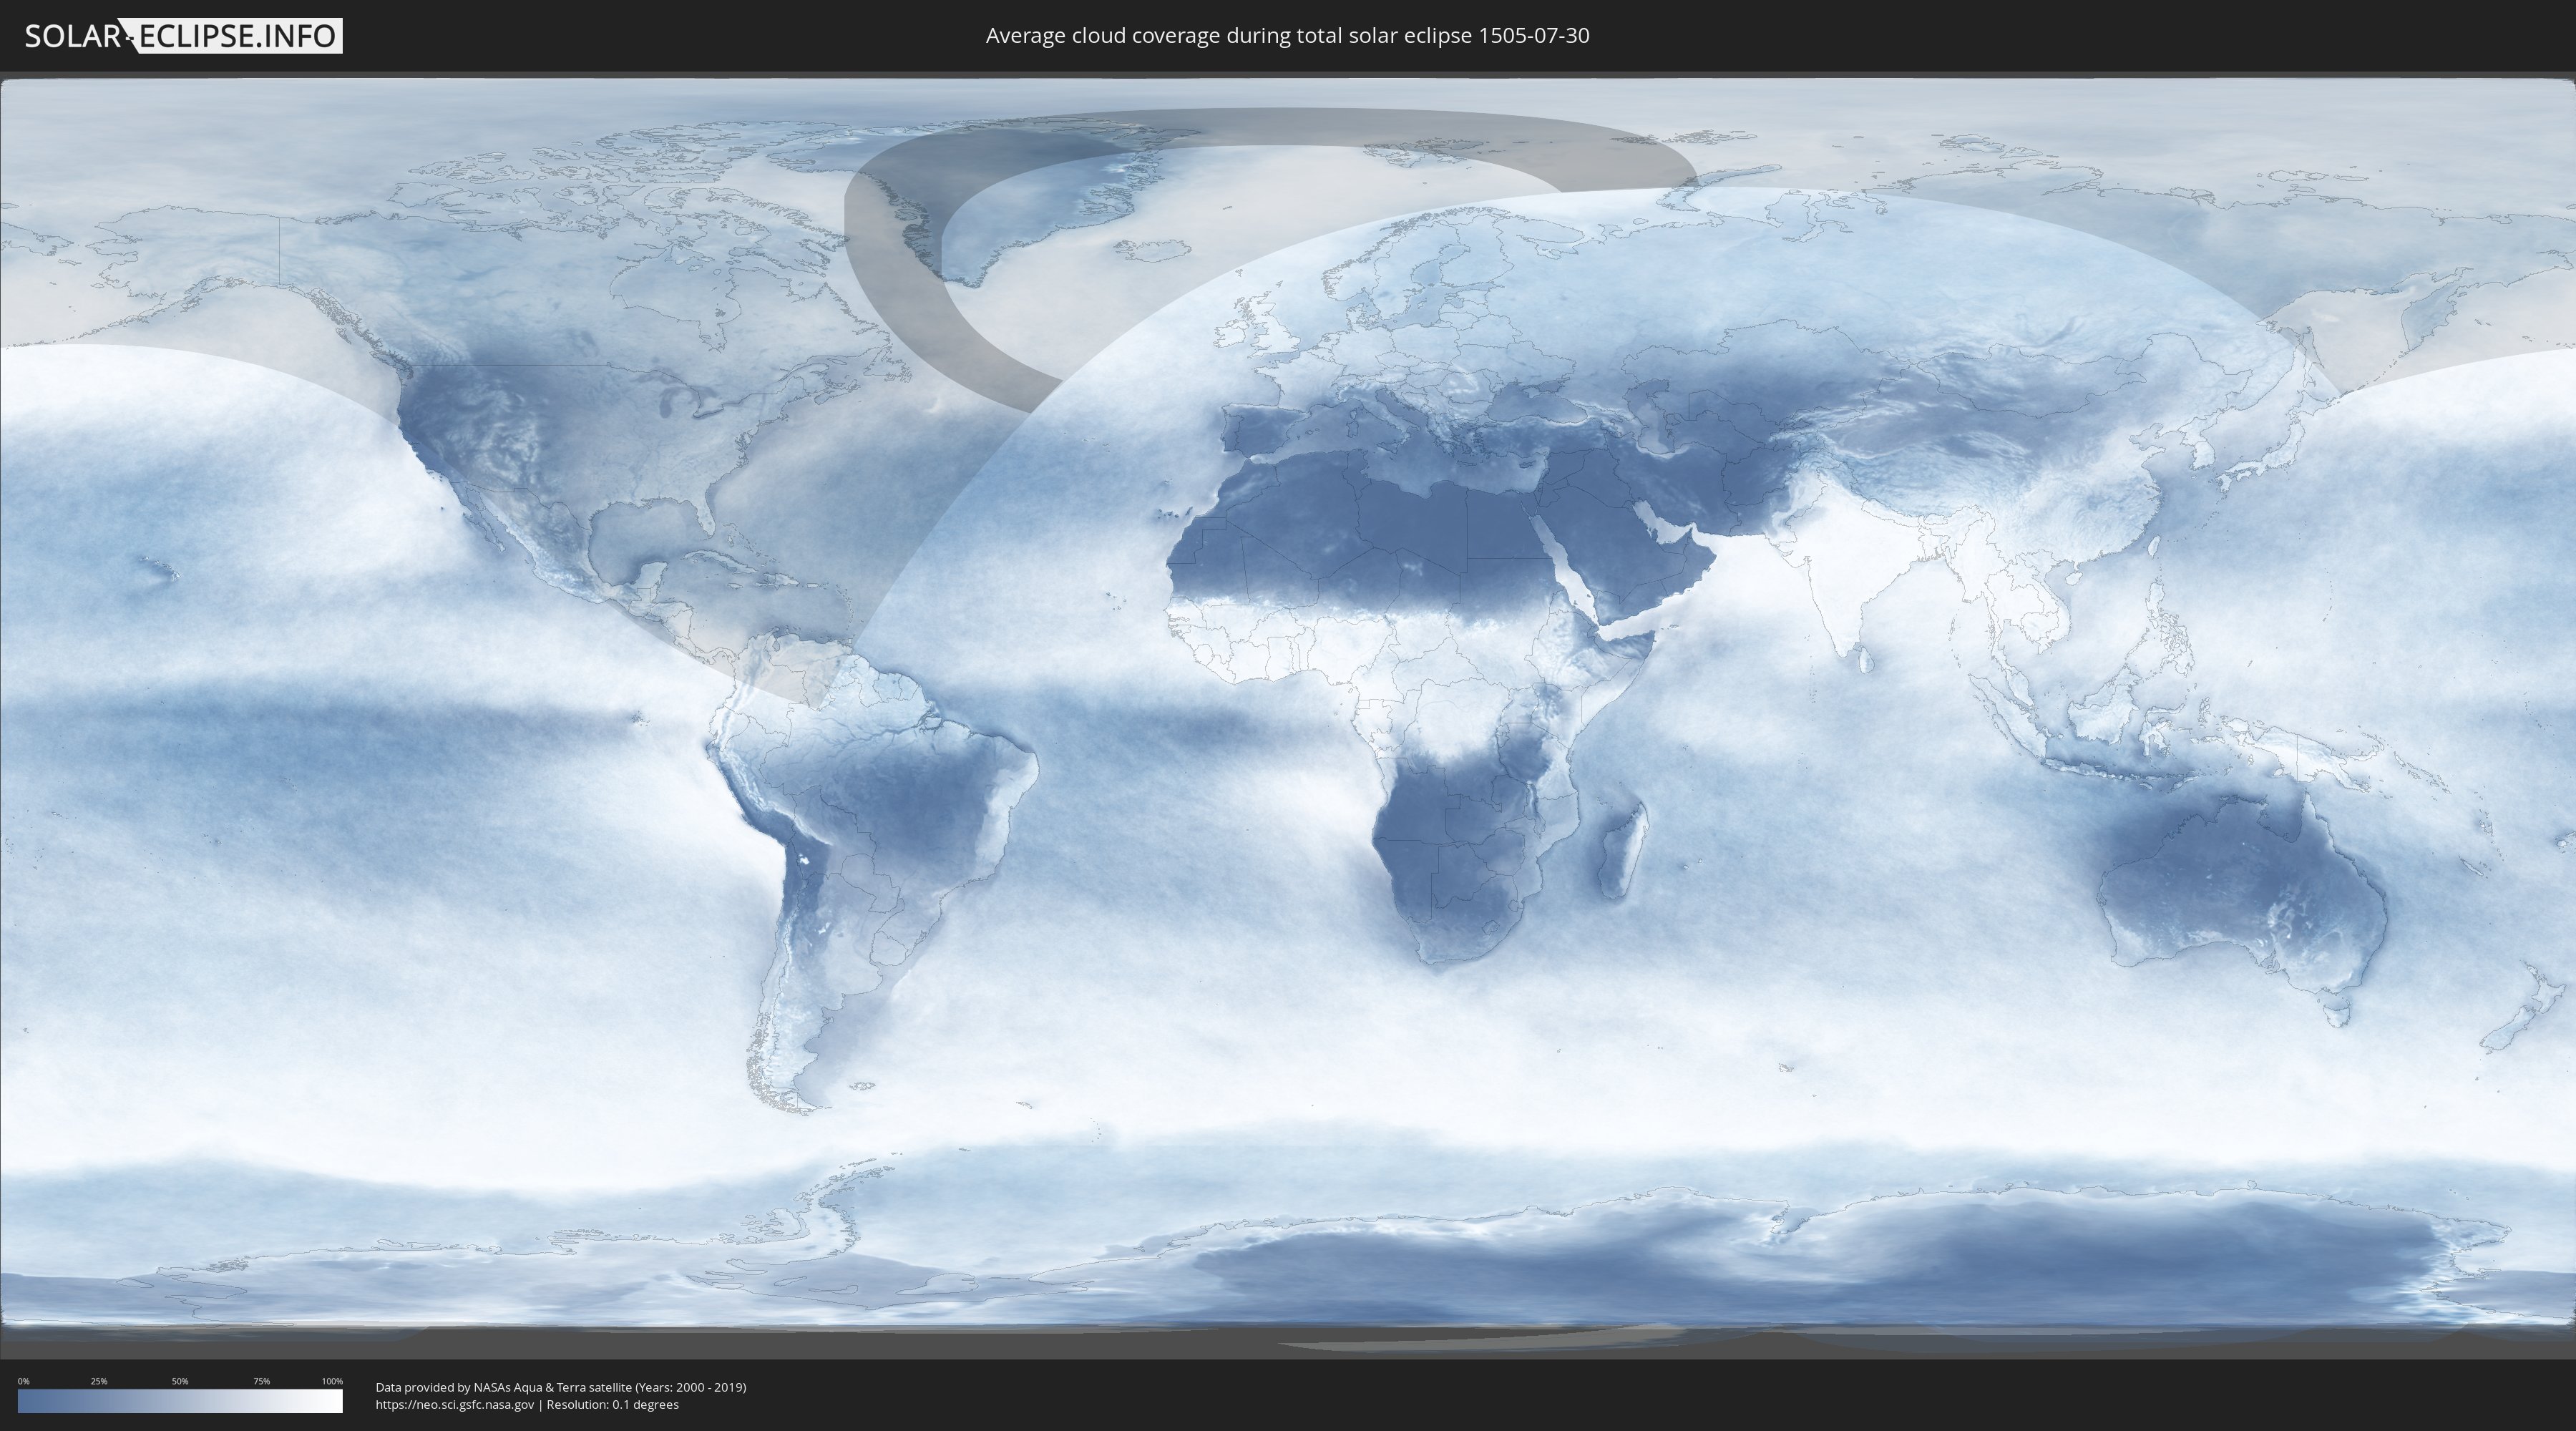
Task: Click the NASA Aqua & Terra data credit
Action: tap(560, 1387)
